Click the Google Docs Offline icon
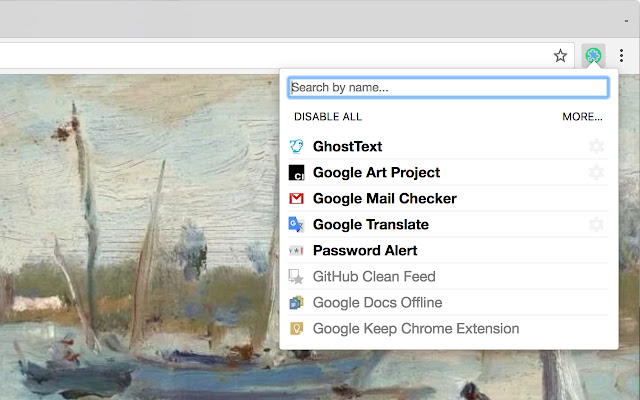Image resolution: width=640 pixels, height=400 pixels. [296, 303]
